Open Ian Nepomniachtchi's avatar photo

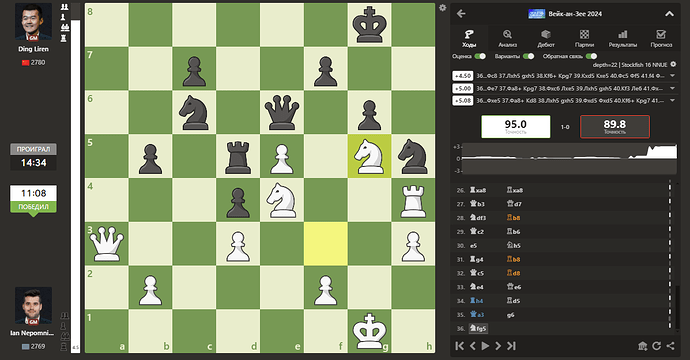33,306
